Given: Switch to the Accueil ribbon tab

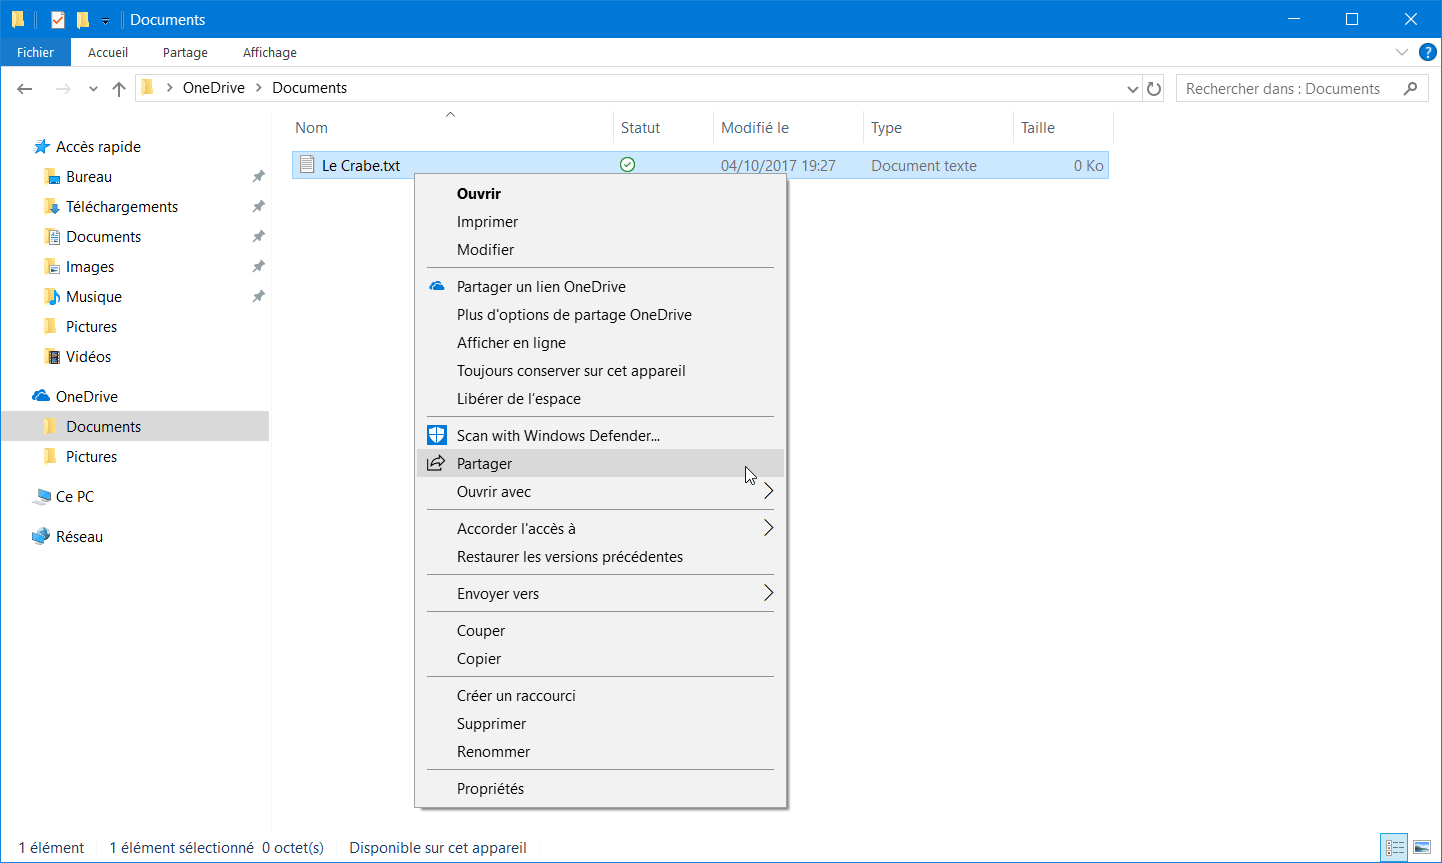Looking at the screenshot, I should click(x=108, y=52).
